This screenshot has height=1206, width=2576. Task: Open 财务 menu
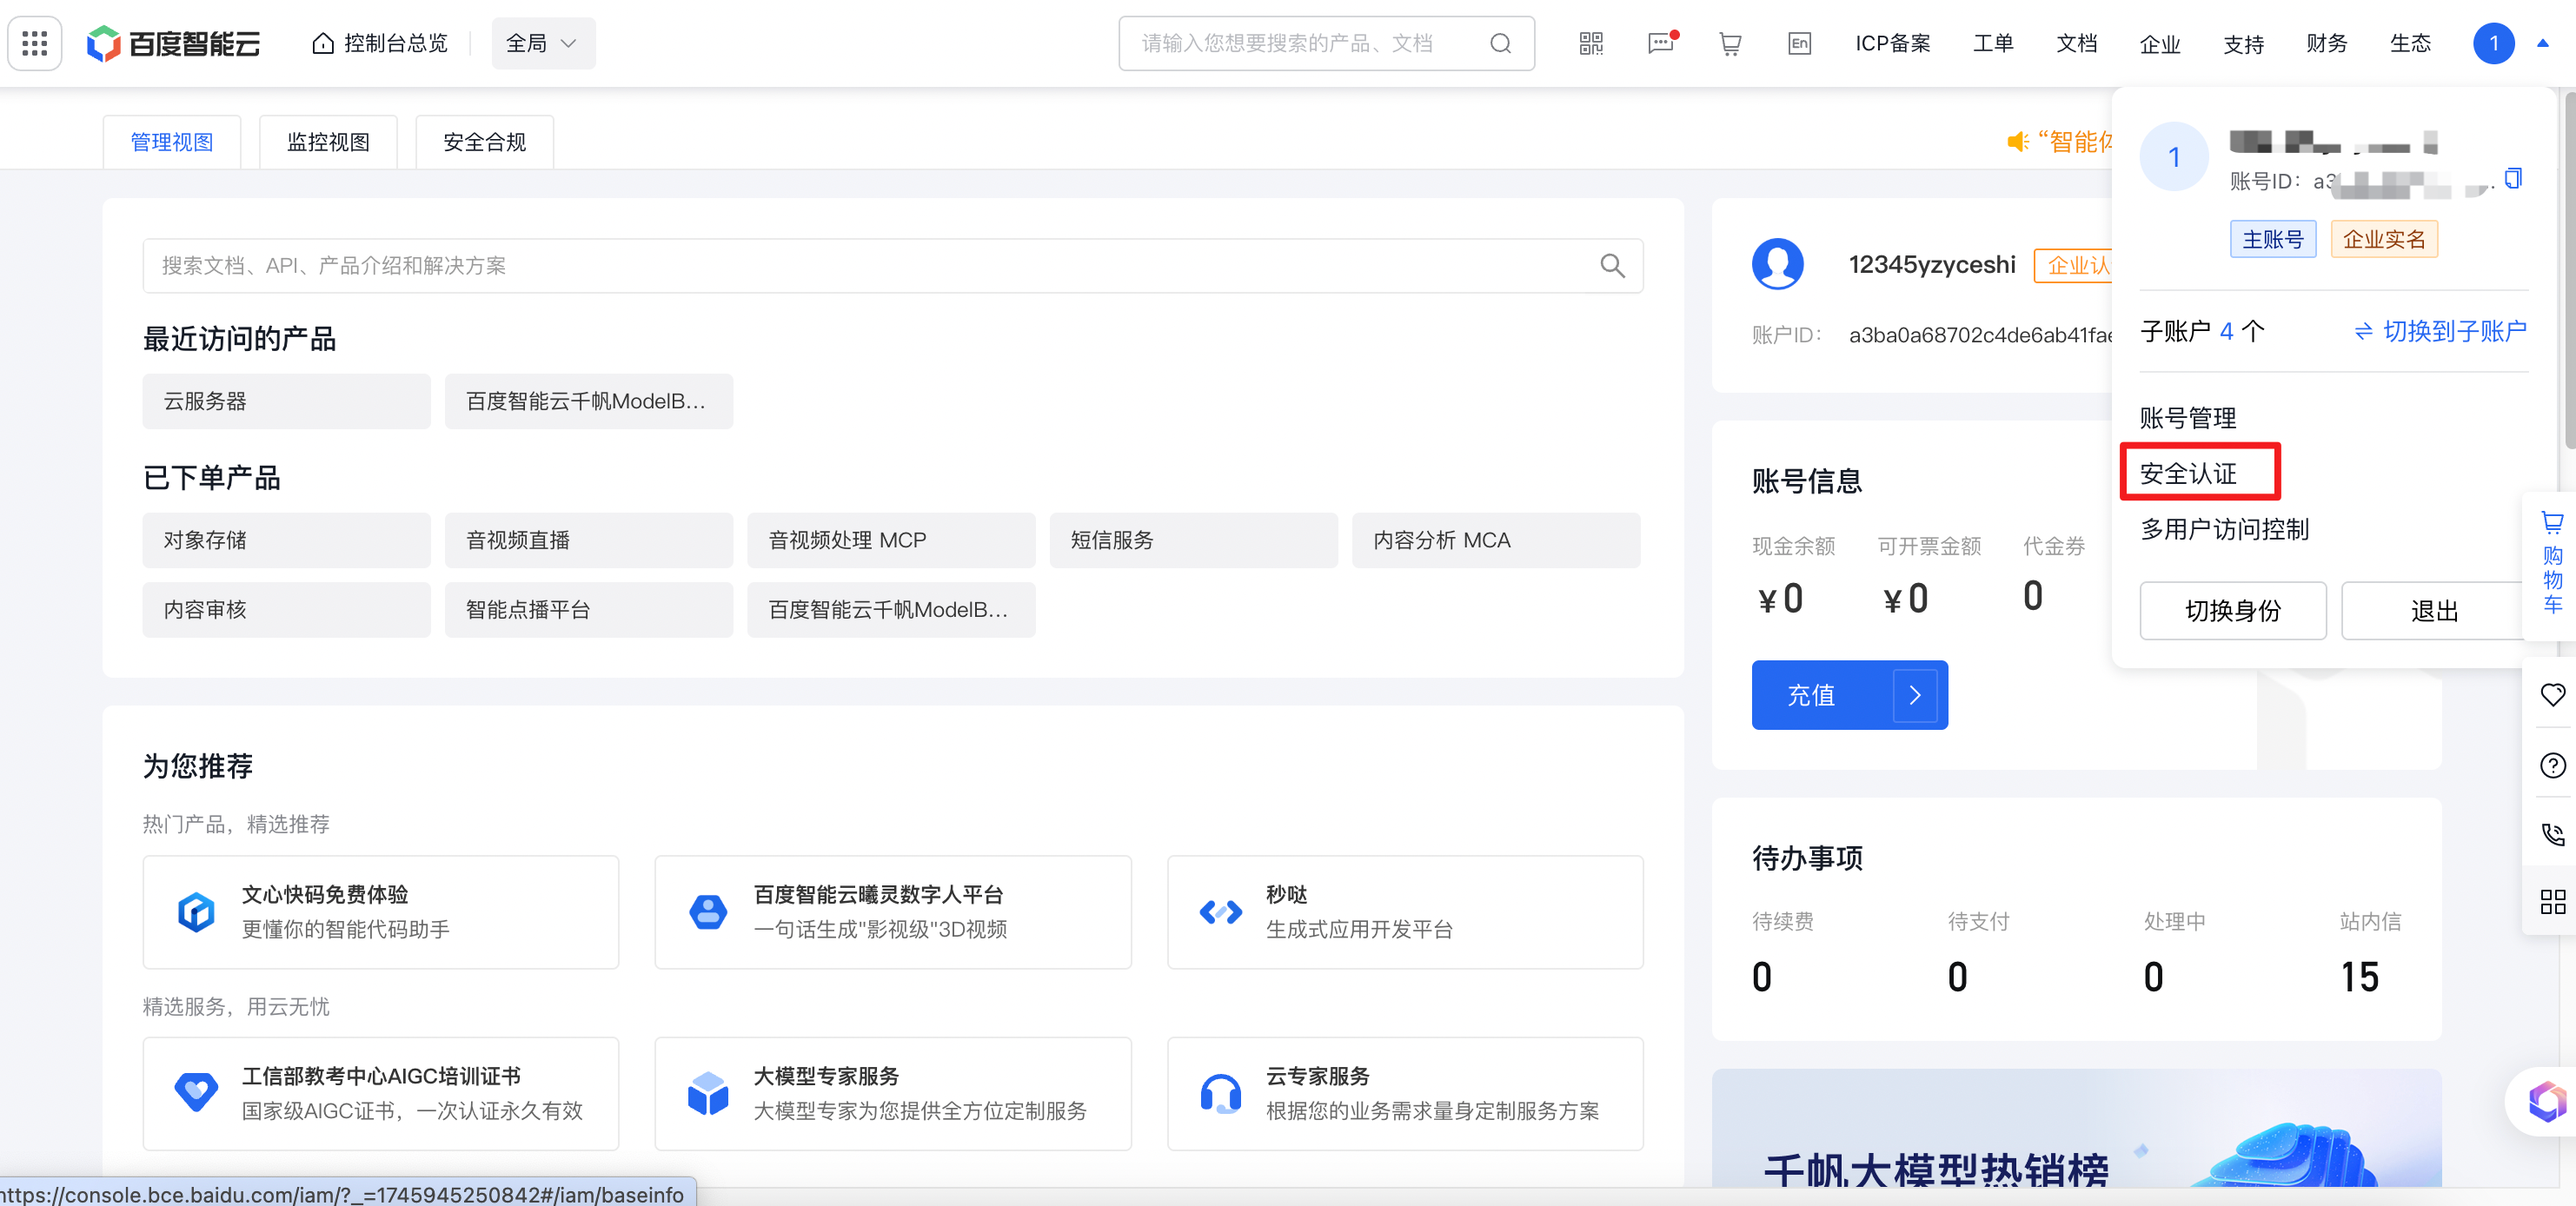click(x=2327, y=43)
